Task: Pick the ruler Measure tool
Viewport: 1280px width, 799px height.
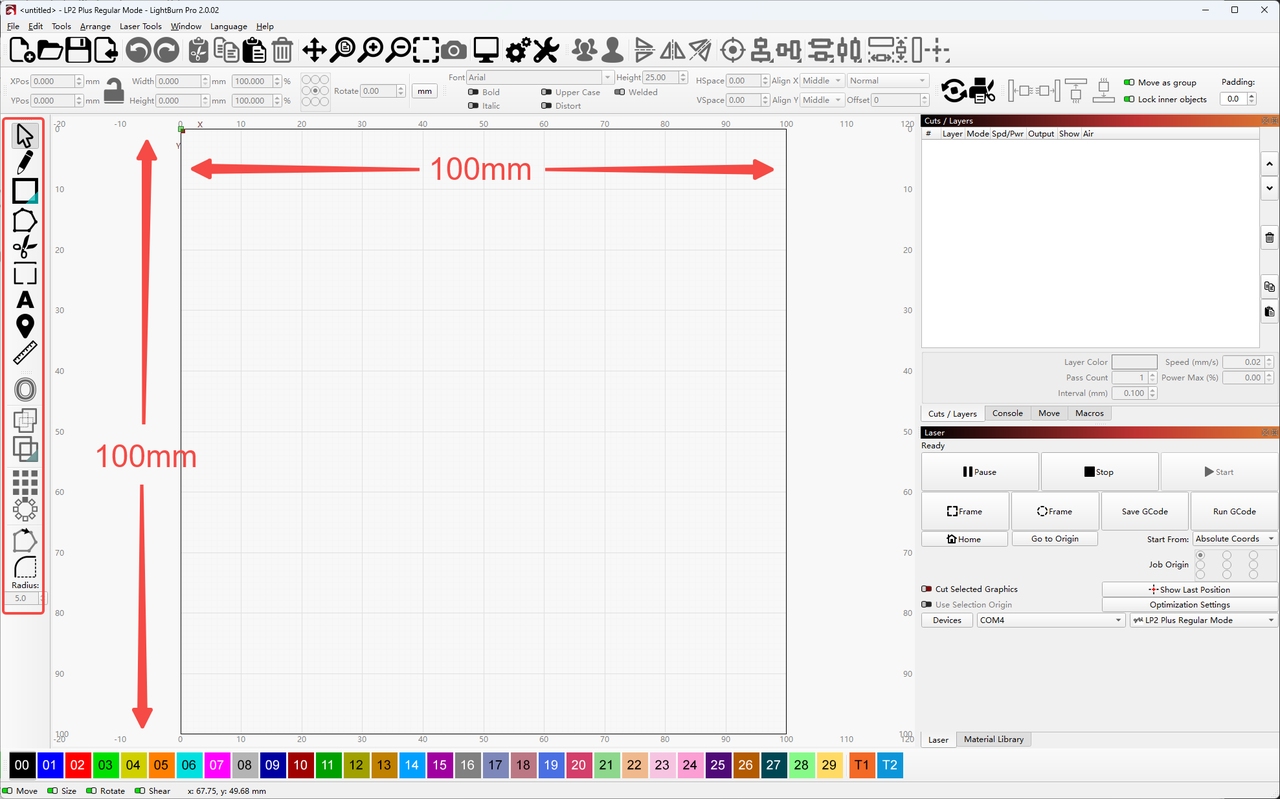Action: coord(25,352)
